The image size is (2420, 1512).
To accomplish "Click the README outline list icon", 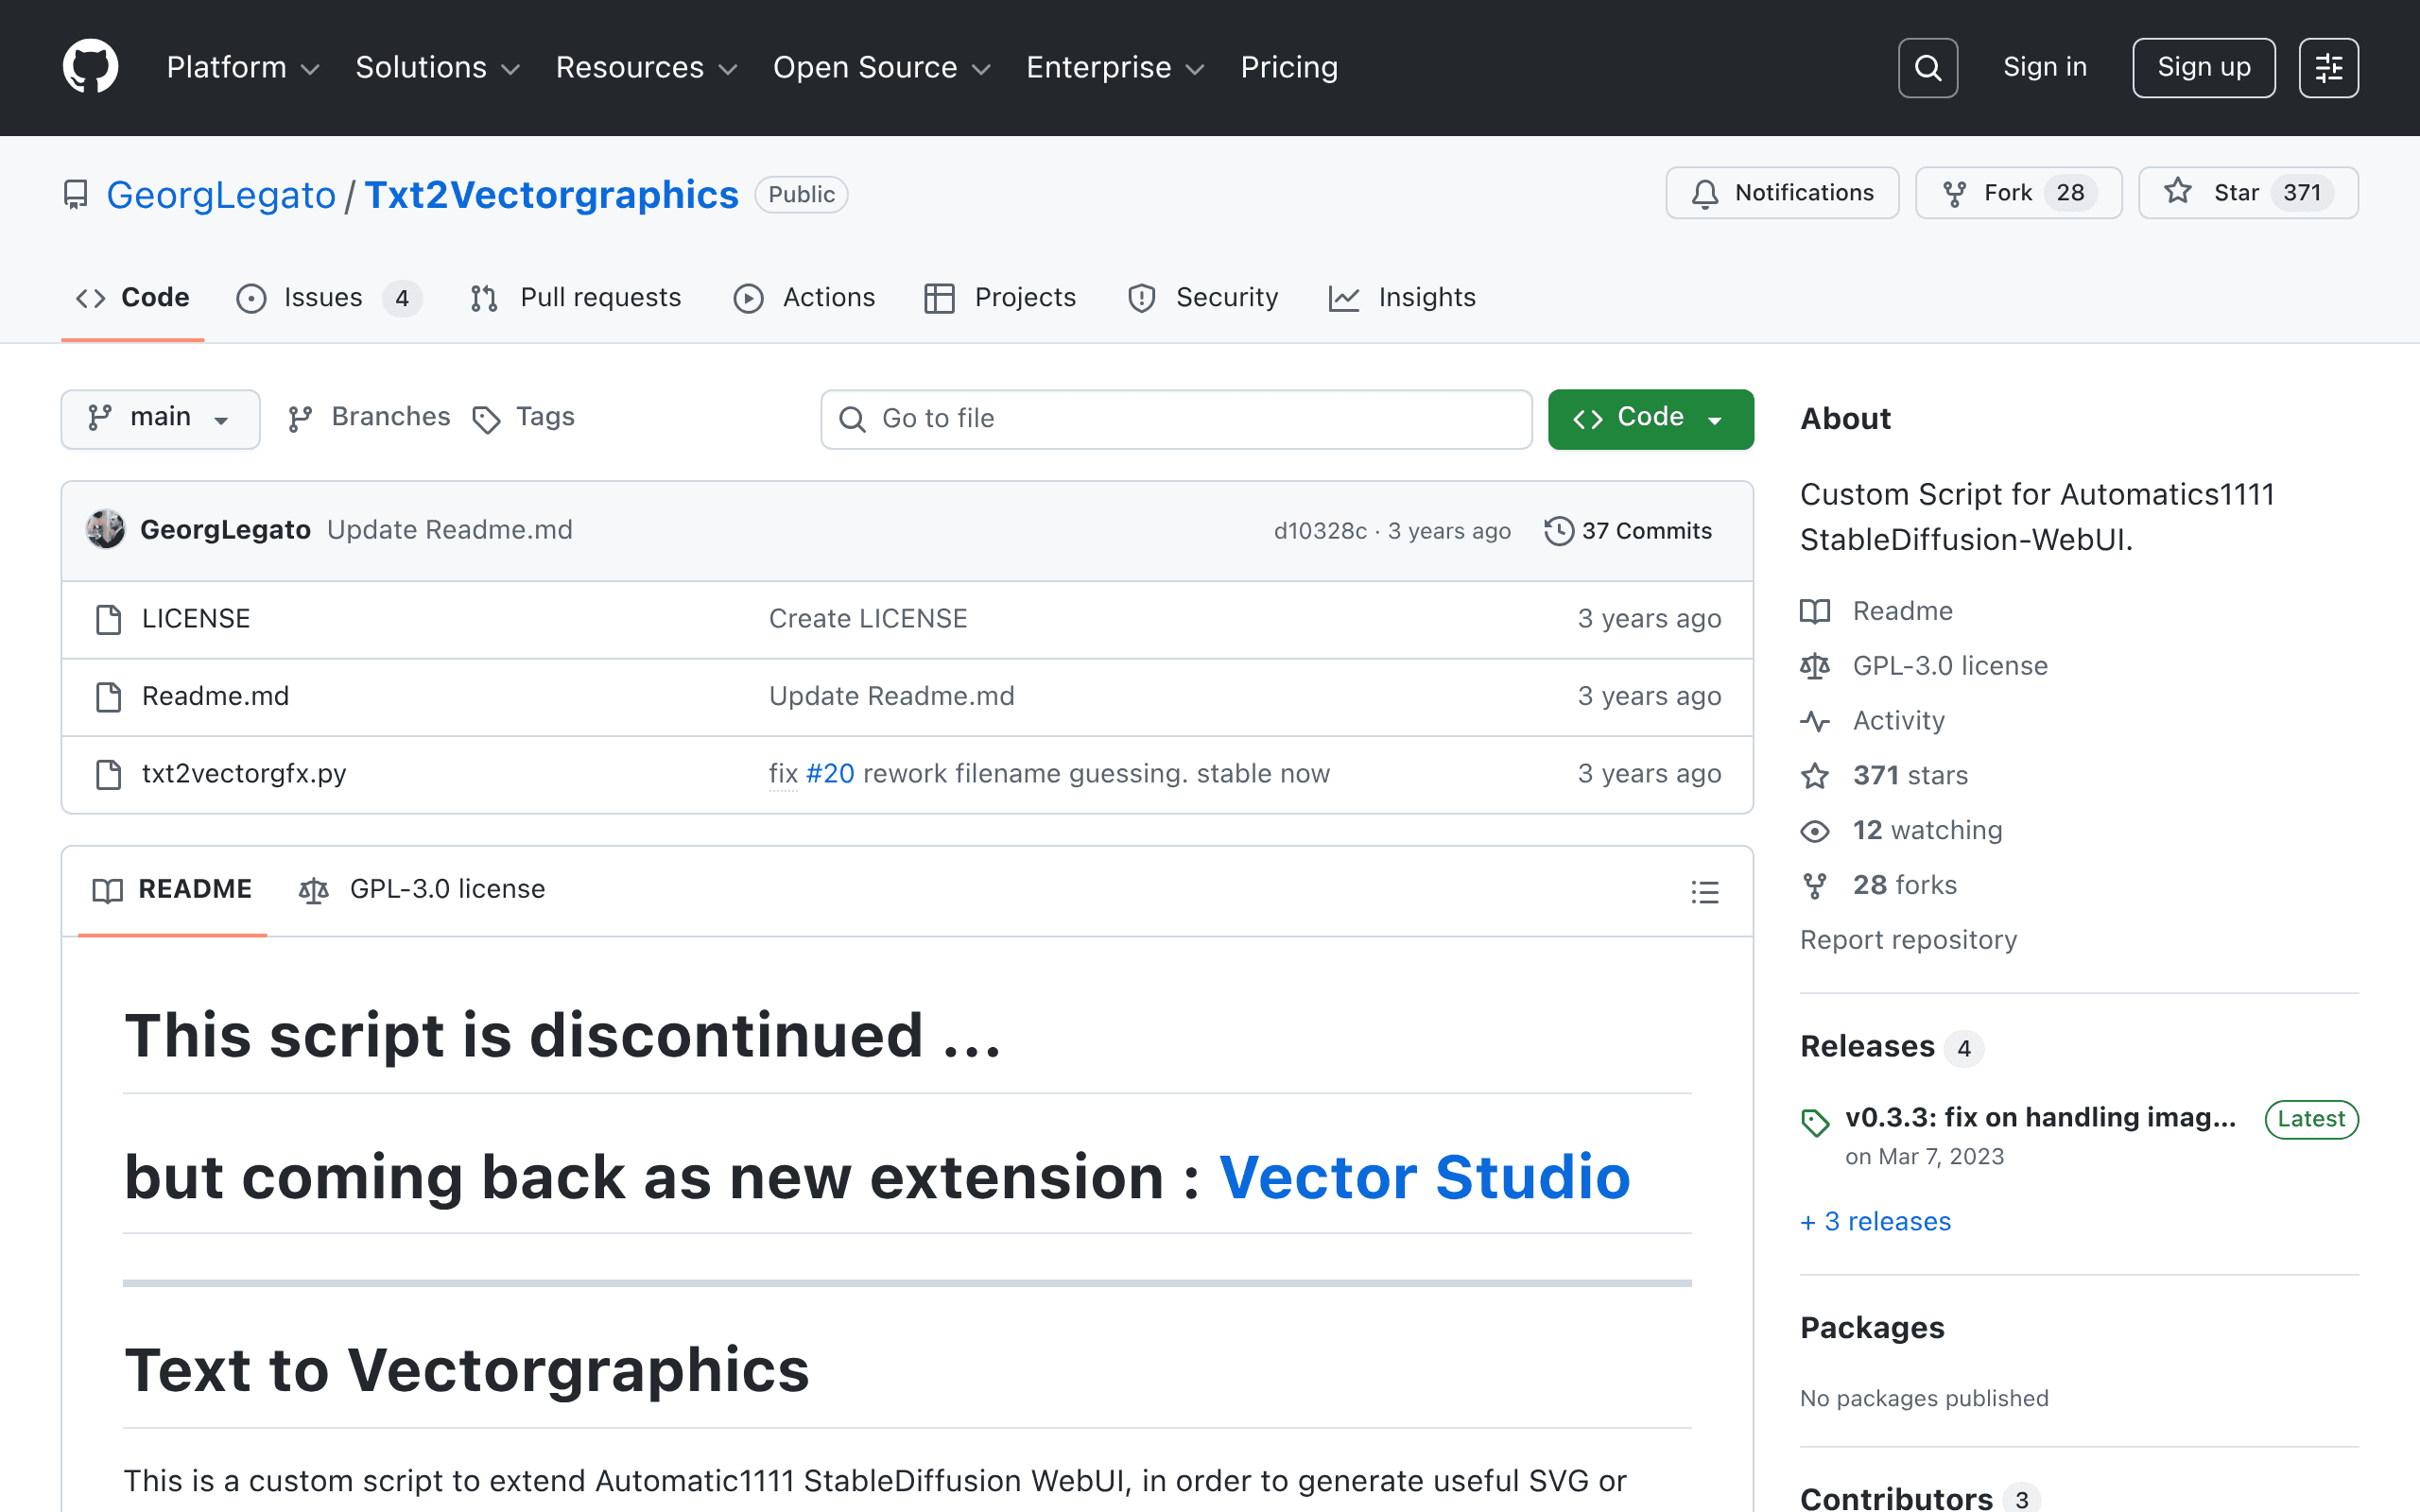I will 1705,891.
